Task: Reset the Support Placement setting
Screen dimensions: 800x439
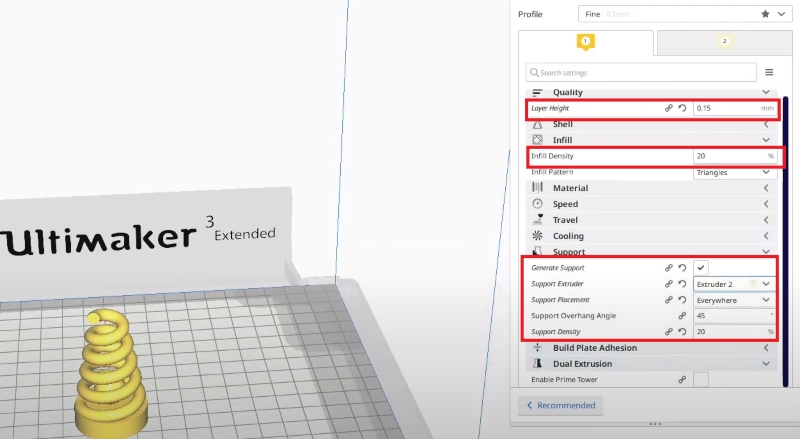Action: pos(682,300)
